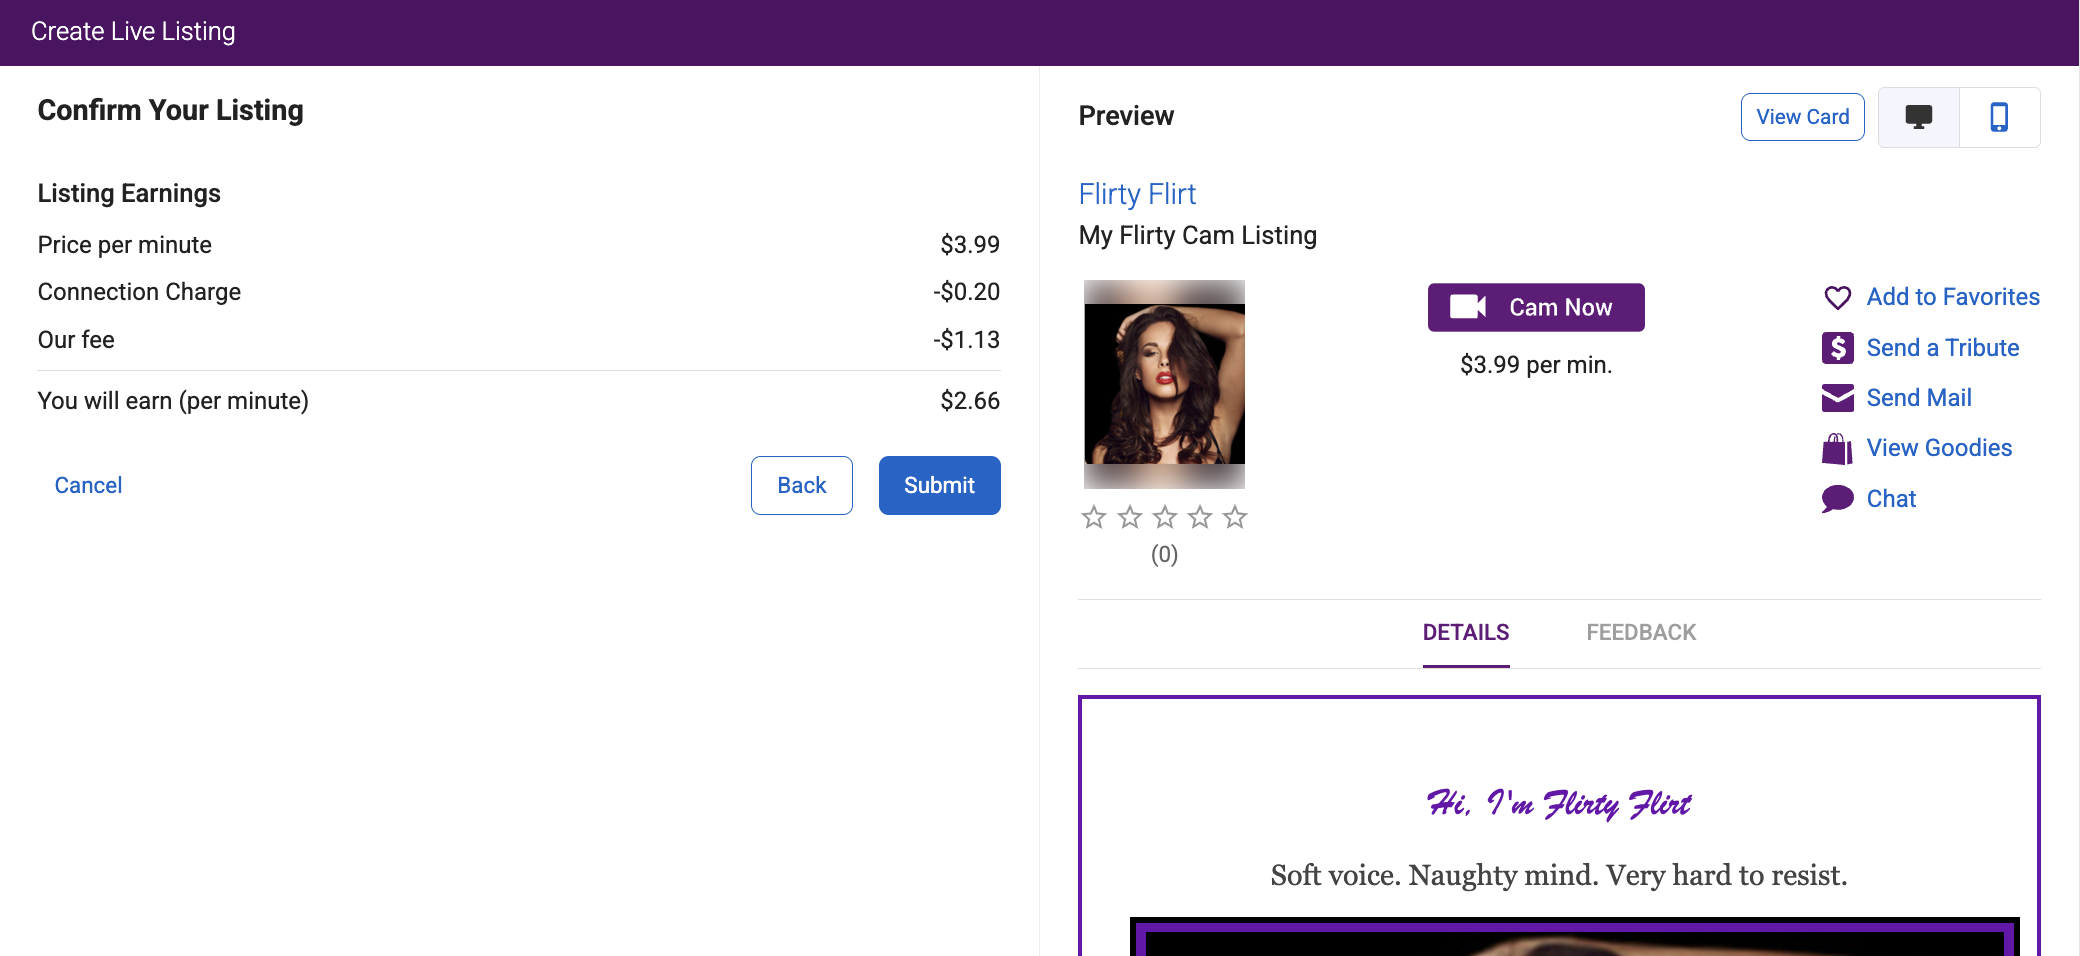2080x956 pixels.
Task: Click the Price per minute label
Action: click(125, 245)
